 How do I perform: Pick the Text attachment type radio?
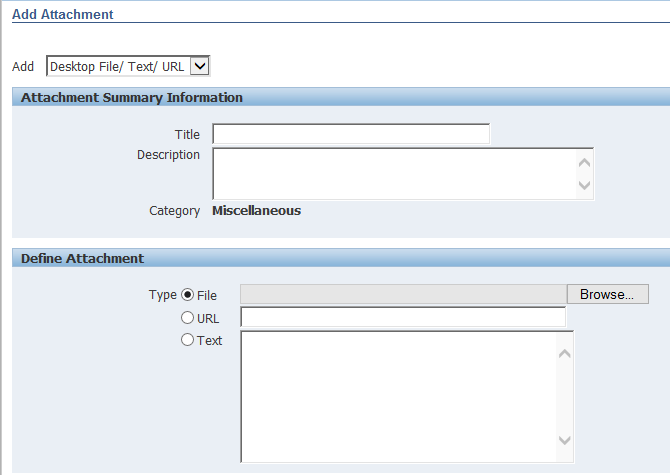[x=187, y=340]
